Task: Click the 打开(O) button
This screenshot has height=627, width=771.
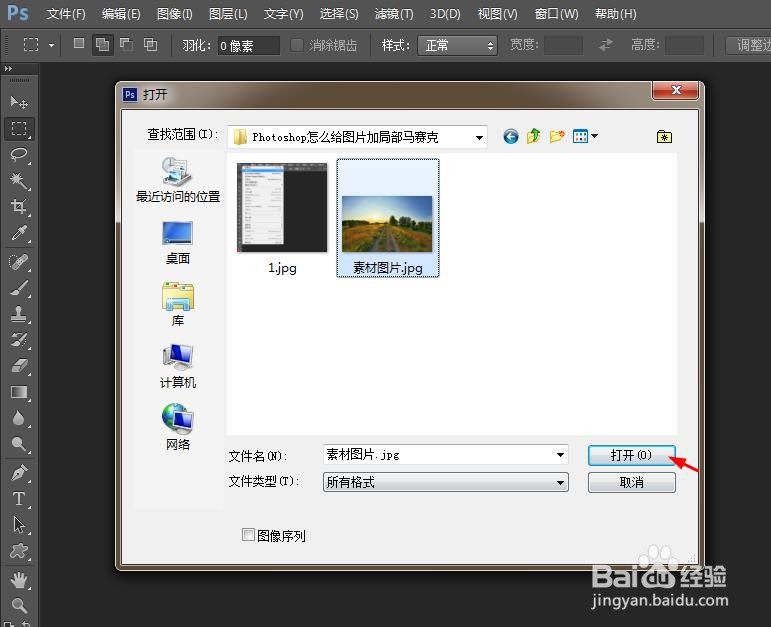Action: 631,455
